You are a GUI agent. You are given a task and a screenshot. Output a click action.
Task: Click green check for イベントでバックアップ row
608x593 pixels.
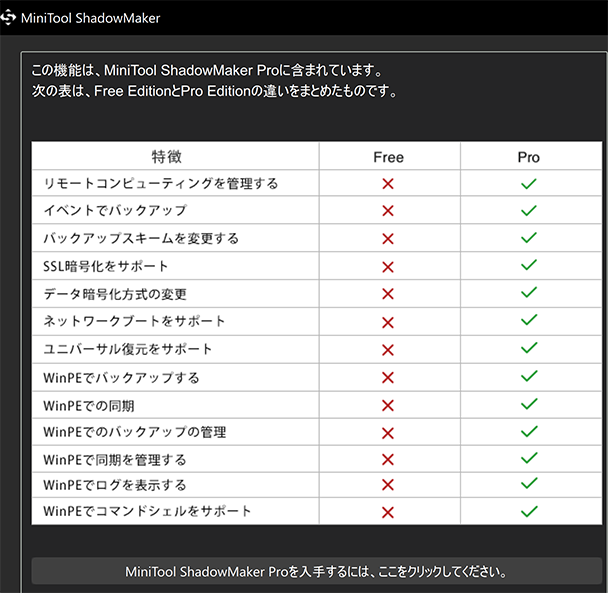click(x=529, y=210)
